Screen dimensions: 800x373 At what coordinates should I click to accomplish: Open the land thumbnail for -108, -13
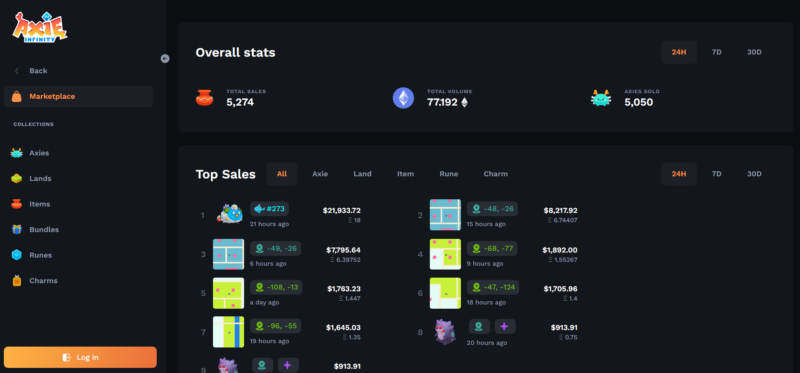228,293
